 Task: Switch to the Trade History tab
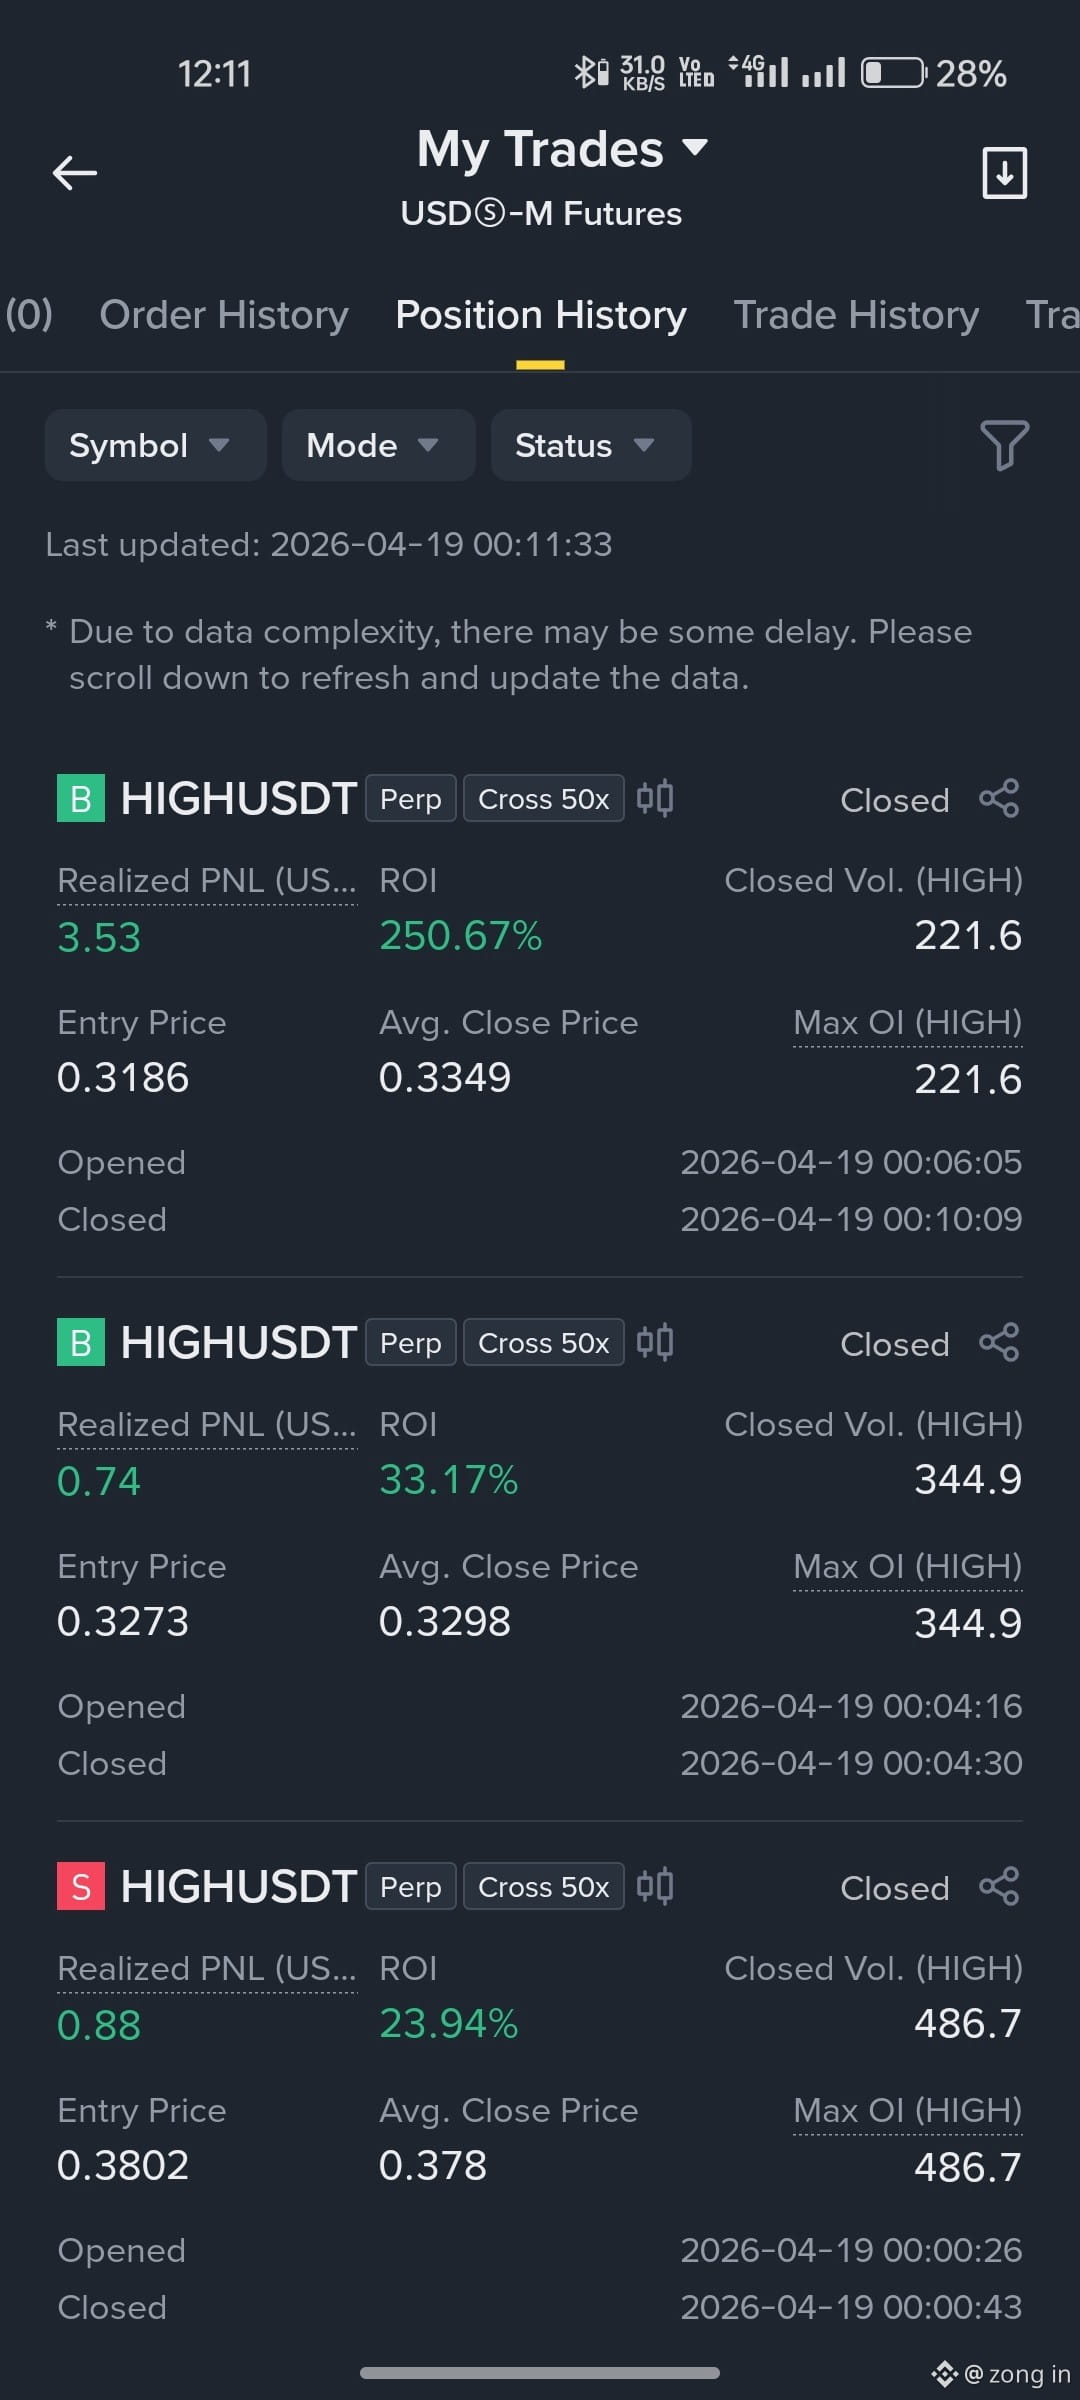(856, 315)
